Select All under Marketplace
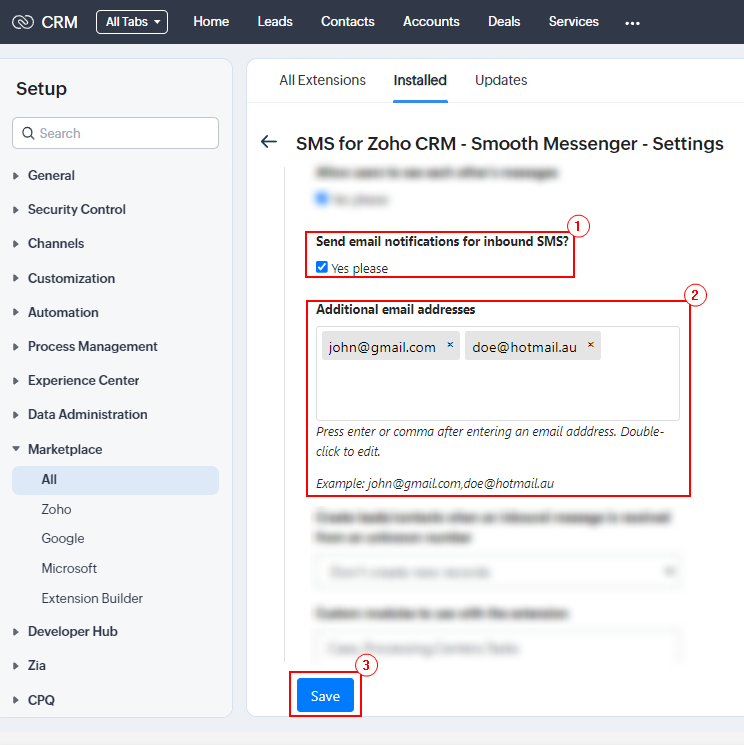Viewport: 744px width, 745px height. coord(115,480)
